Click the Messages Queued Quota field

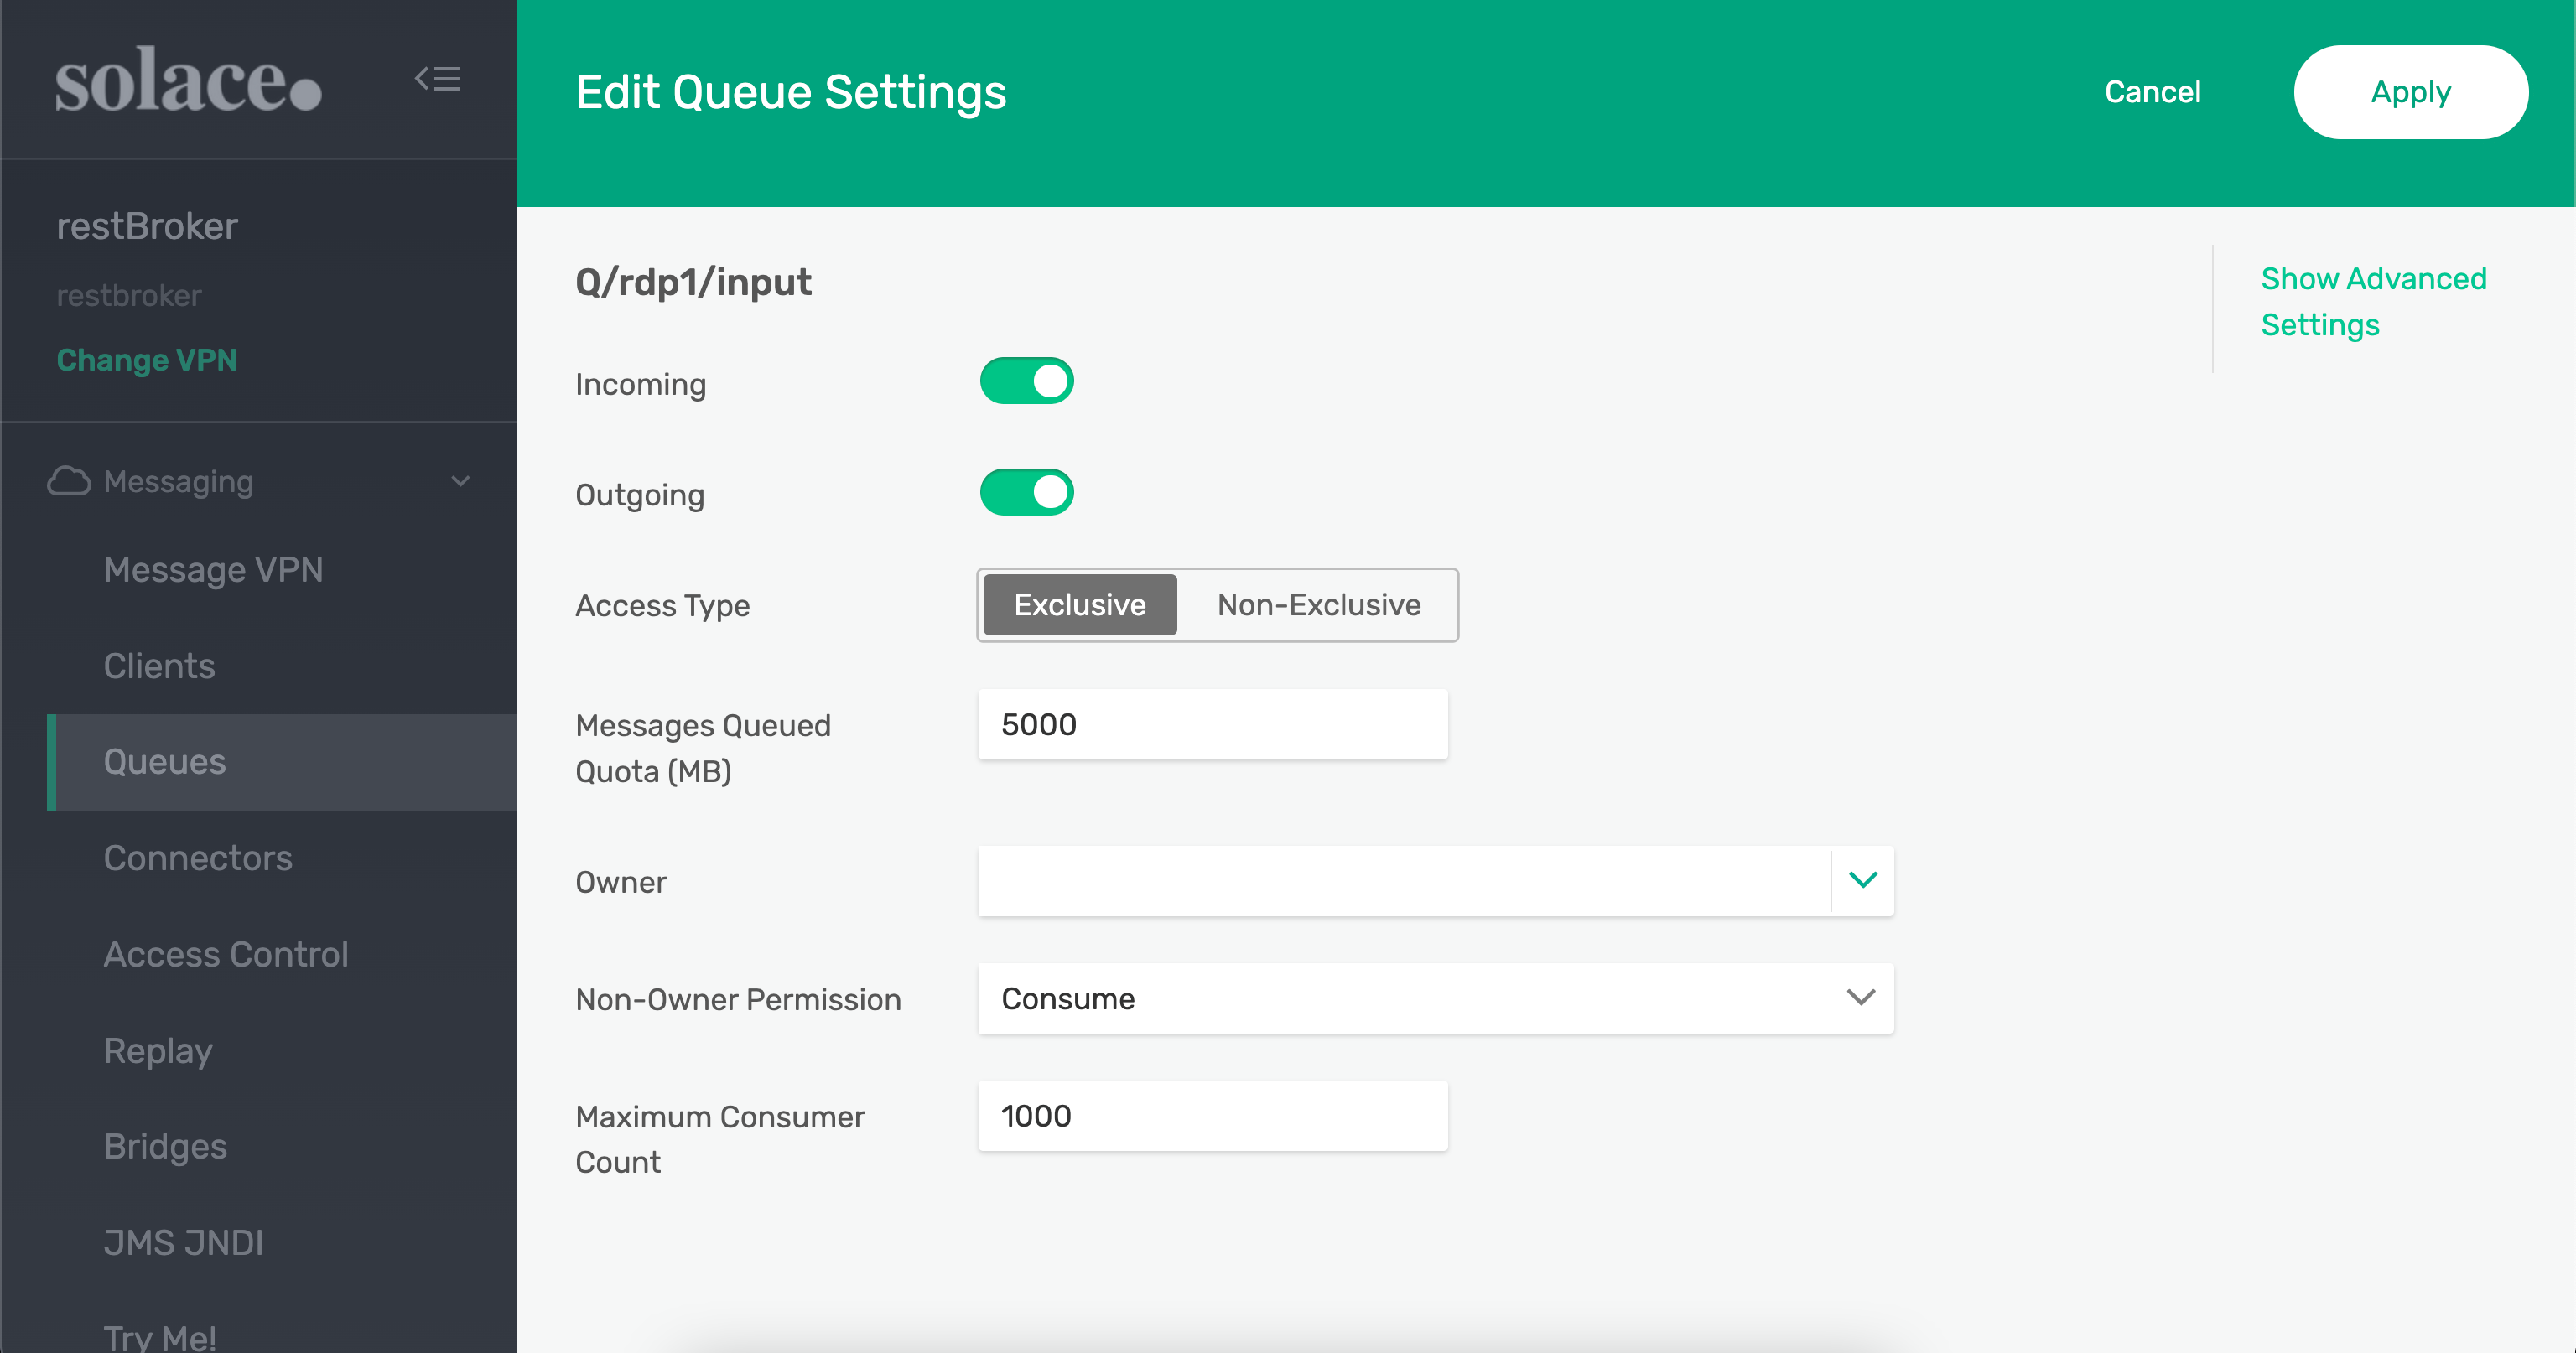pos(1212,724)
